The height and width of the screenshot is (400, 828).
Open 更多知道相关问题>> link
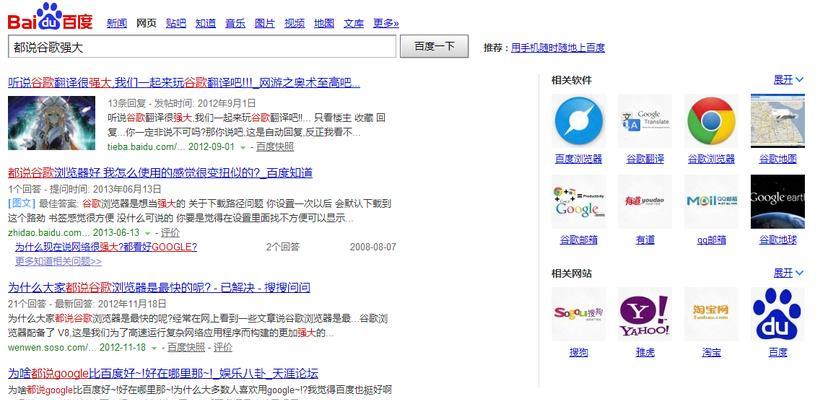58,261
